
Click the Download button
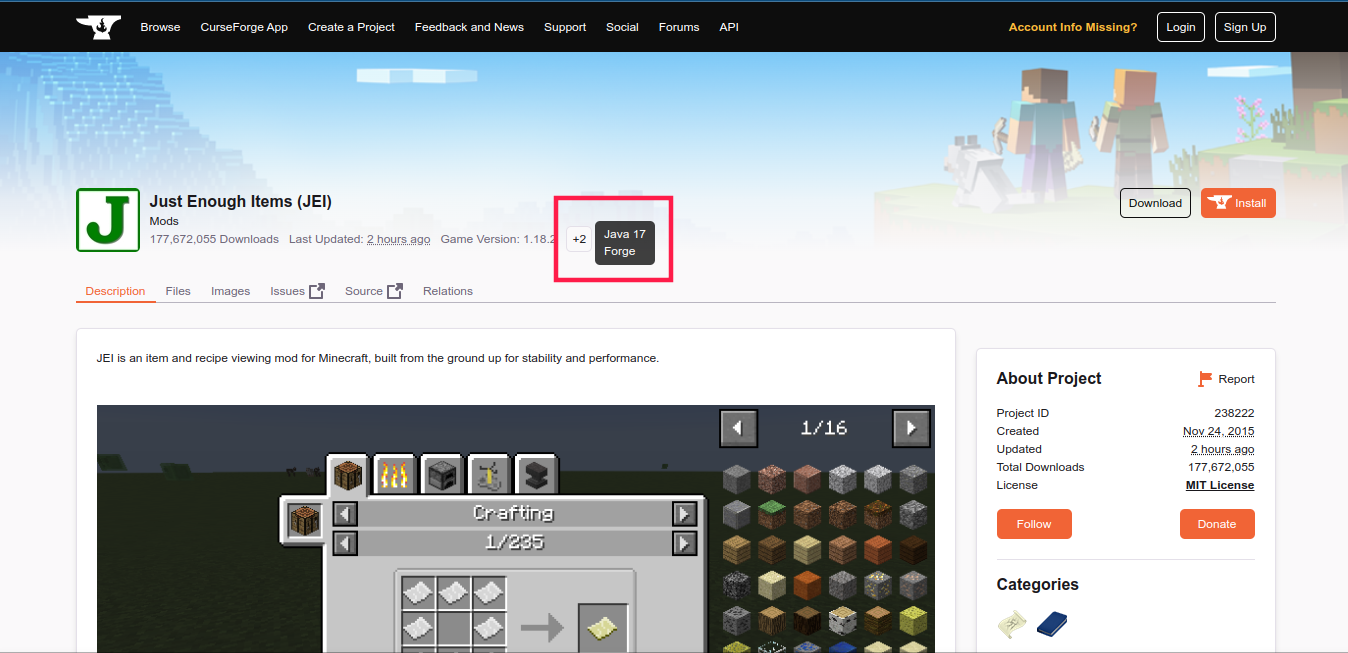[1155, 203]
